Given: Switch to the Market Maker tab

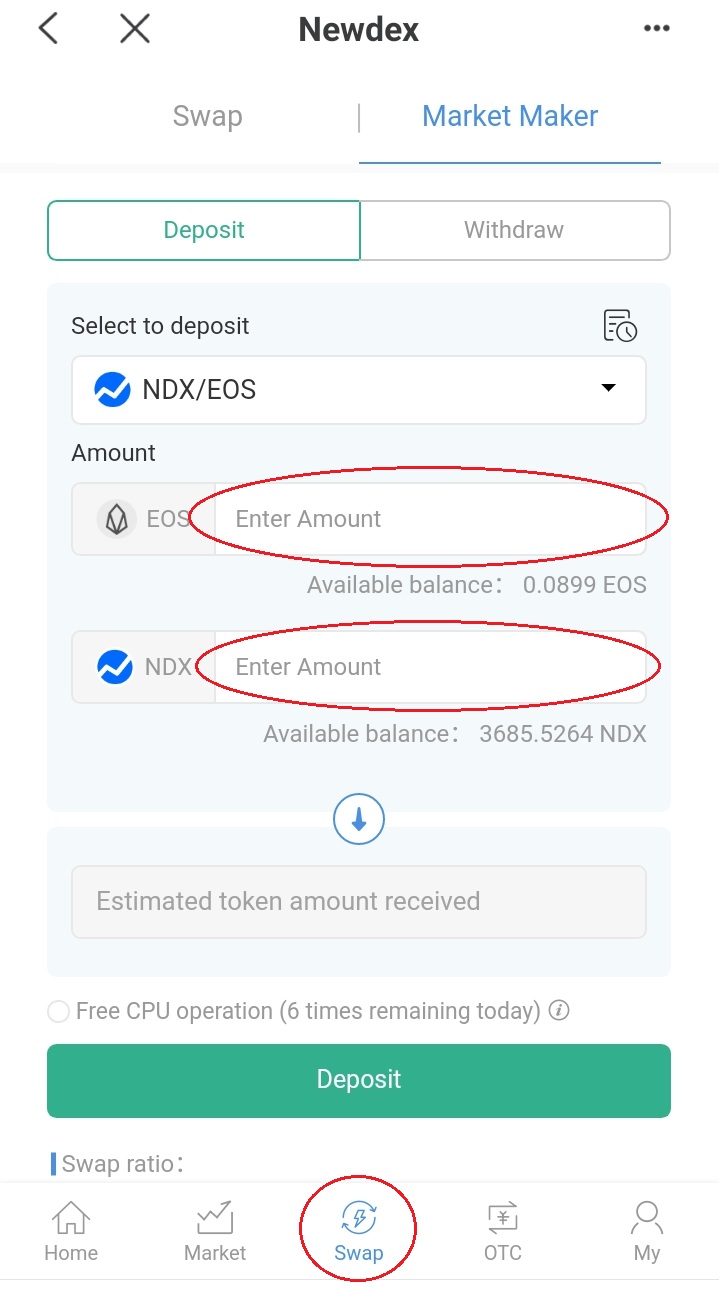Looking at the screenshot, I should click(510, 116).
